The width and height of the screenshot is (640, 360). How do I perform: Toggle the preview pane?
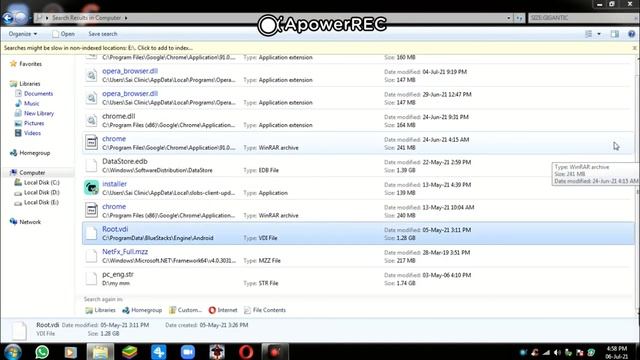[615, 34]
